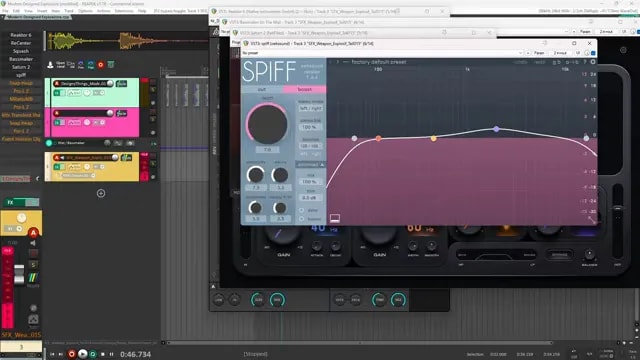
Task: Arm the yellow SFX_Weapon track for recording
Action: 57,158
